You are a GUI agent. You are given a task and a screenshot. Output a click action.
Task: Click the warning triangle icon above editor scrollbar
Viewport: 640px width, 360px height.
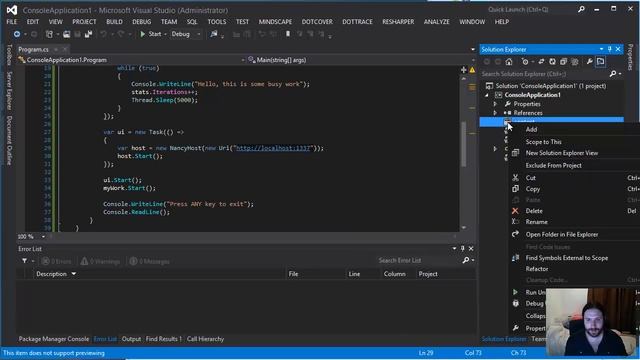point(472,70)
